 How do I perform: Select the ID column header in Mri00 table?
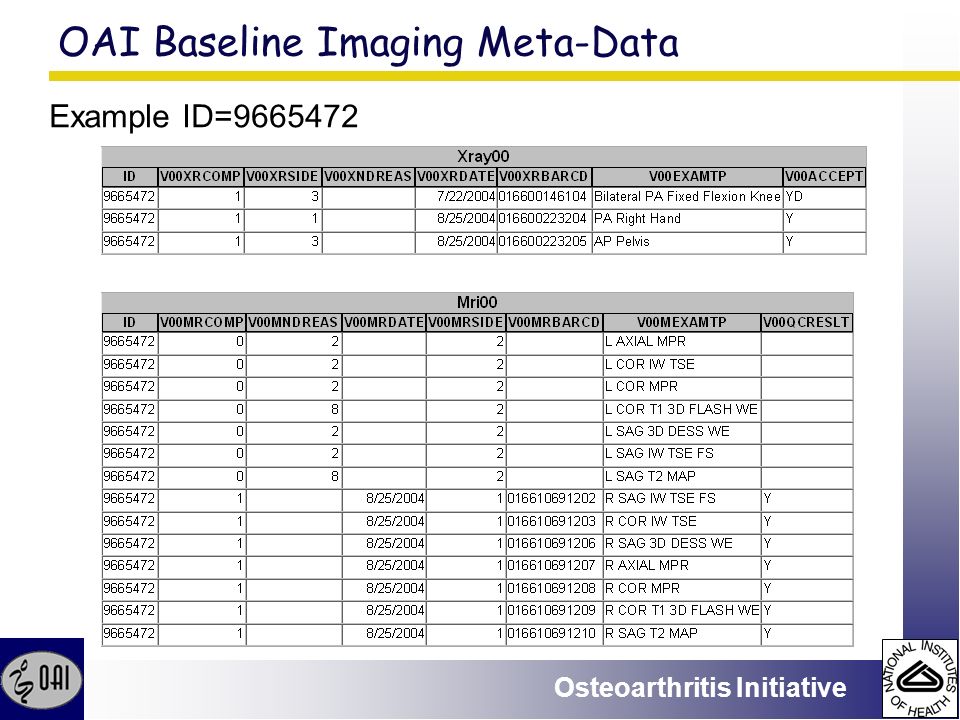coord(129,323)
